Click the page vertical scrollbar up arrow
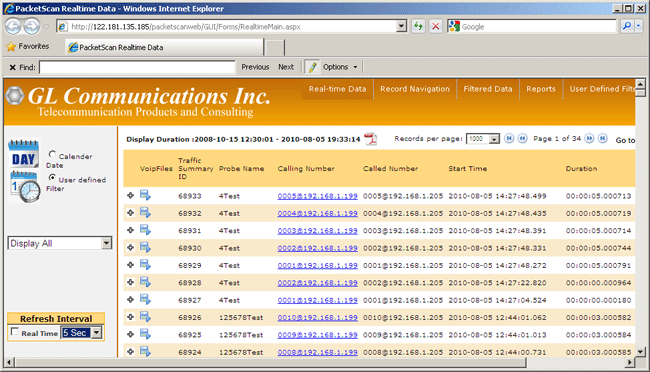 (x=640, y=84)
